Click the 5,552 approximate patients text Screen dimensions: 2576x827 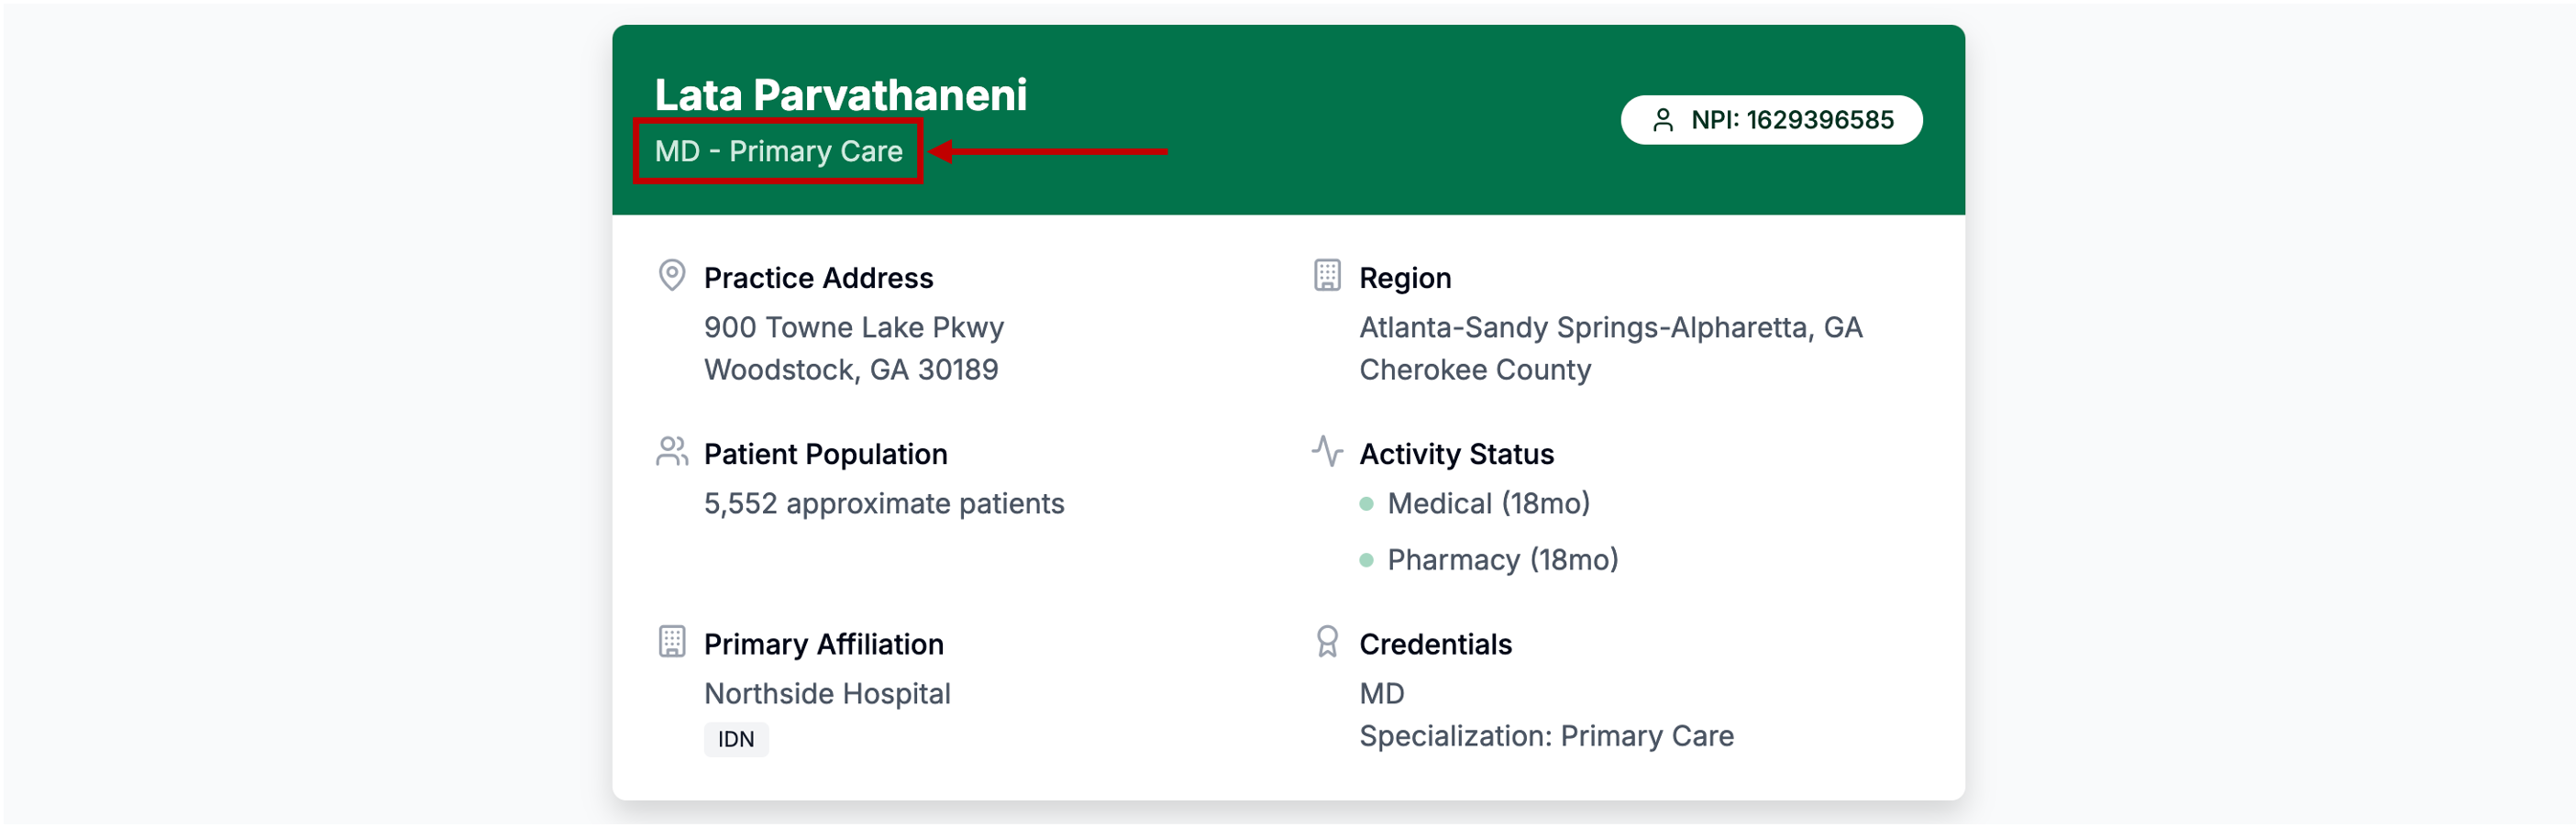coord(883,504)
